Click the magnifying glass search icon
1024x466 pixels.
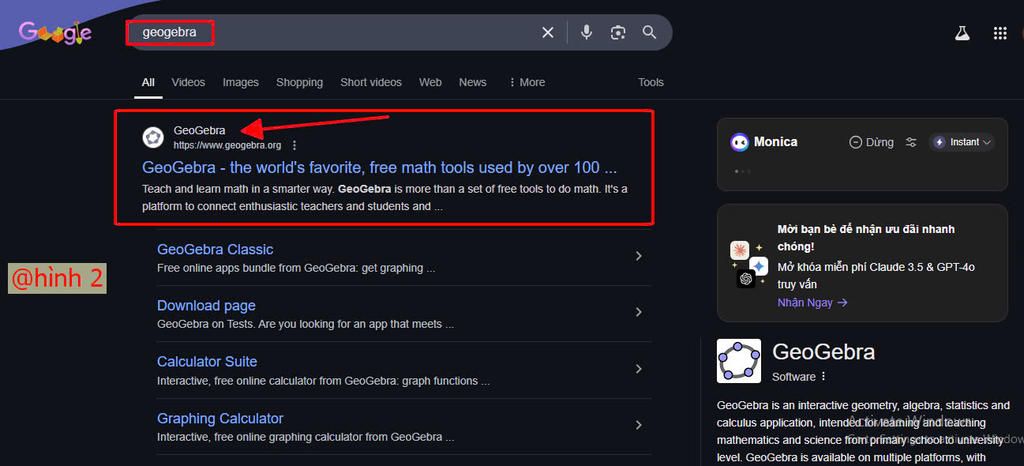pyautogui.click(x=649, y=32)
